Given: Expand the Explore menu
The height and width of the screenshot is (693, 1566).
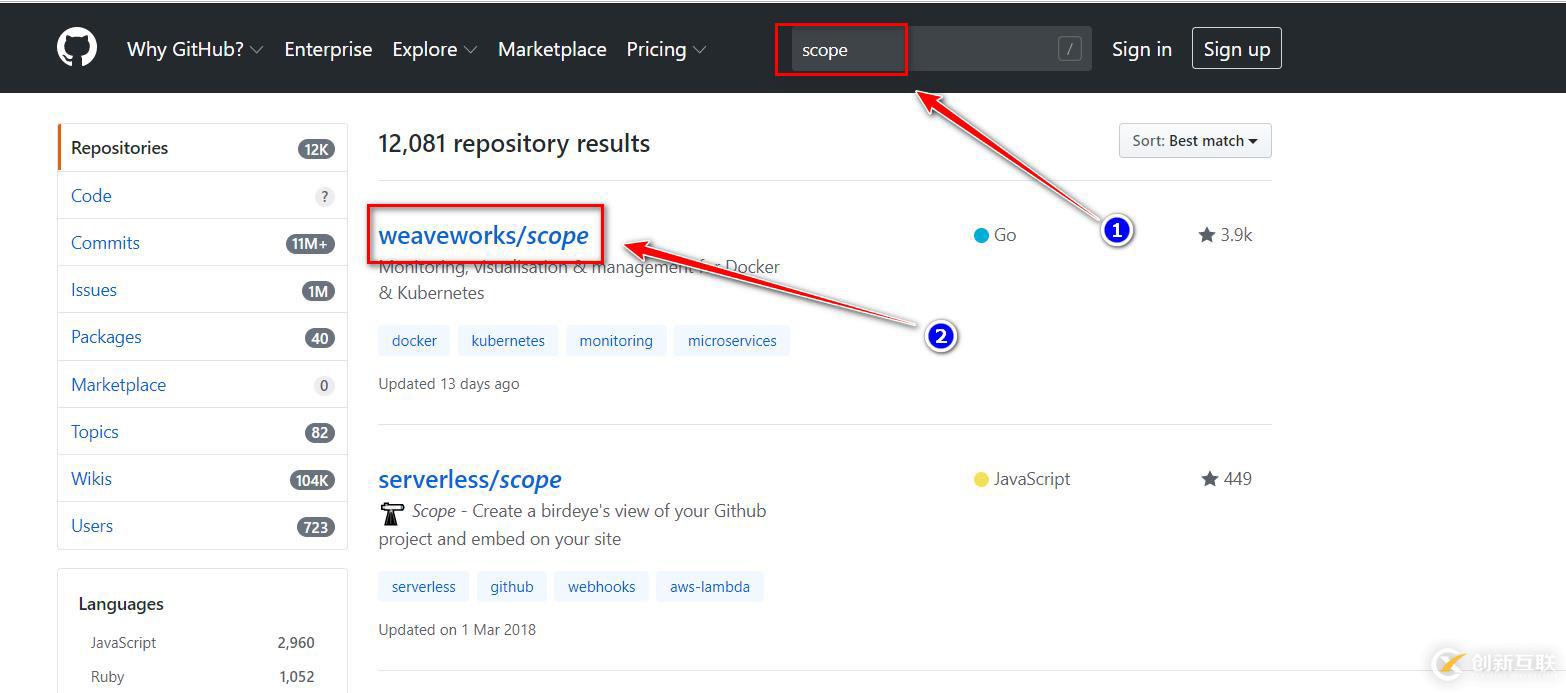Looking at the screenshot, I should click(434, 49).
